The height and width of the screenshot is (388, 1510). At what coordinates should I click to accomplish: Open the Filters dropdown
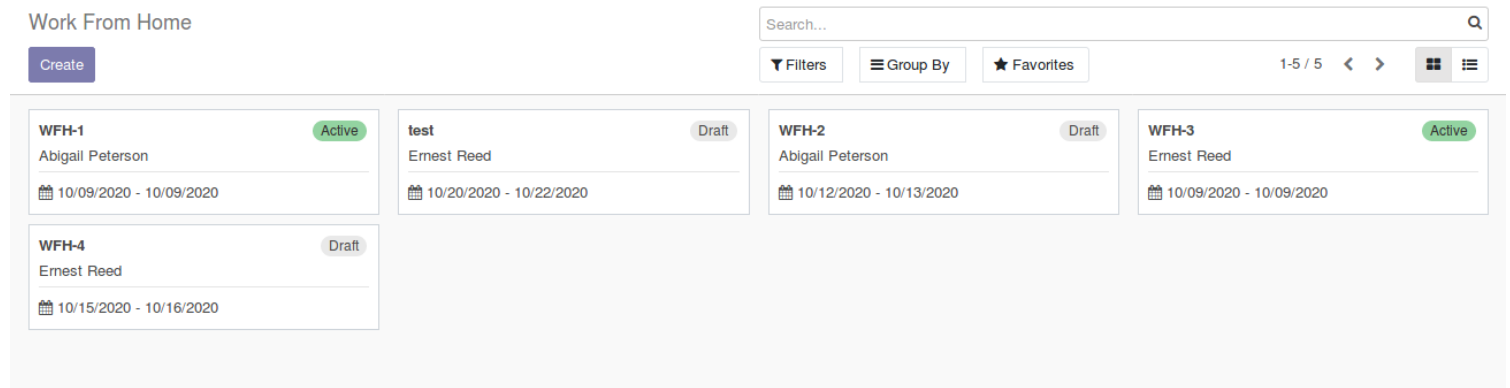point(800,64)
